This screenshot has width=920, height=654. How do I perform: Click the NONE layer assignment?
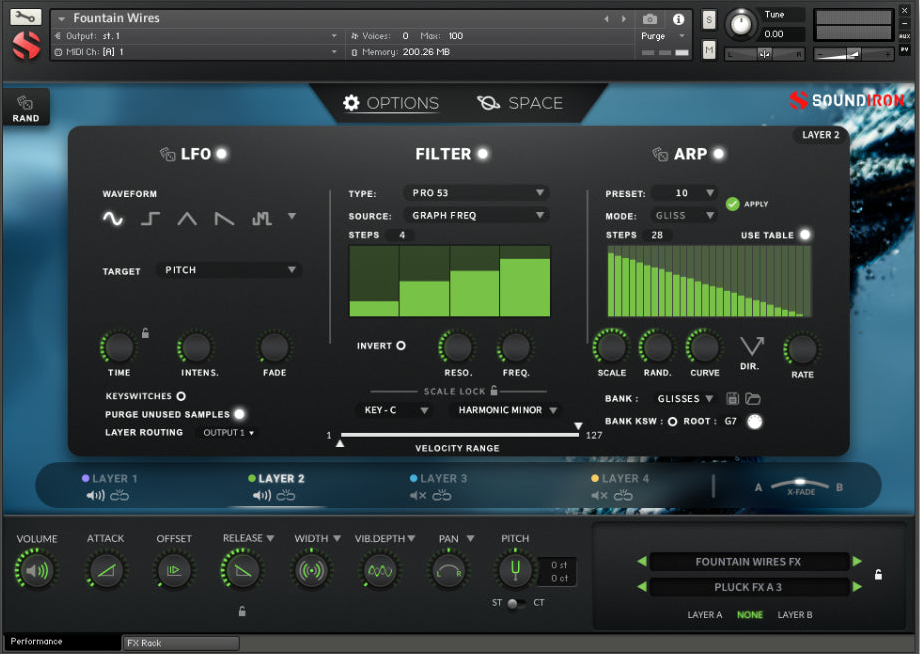pyautogui.click(x=750, y=615)
